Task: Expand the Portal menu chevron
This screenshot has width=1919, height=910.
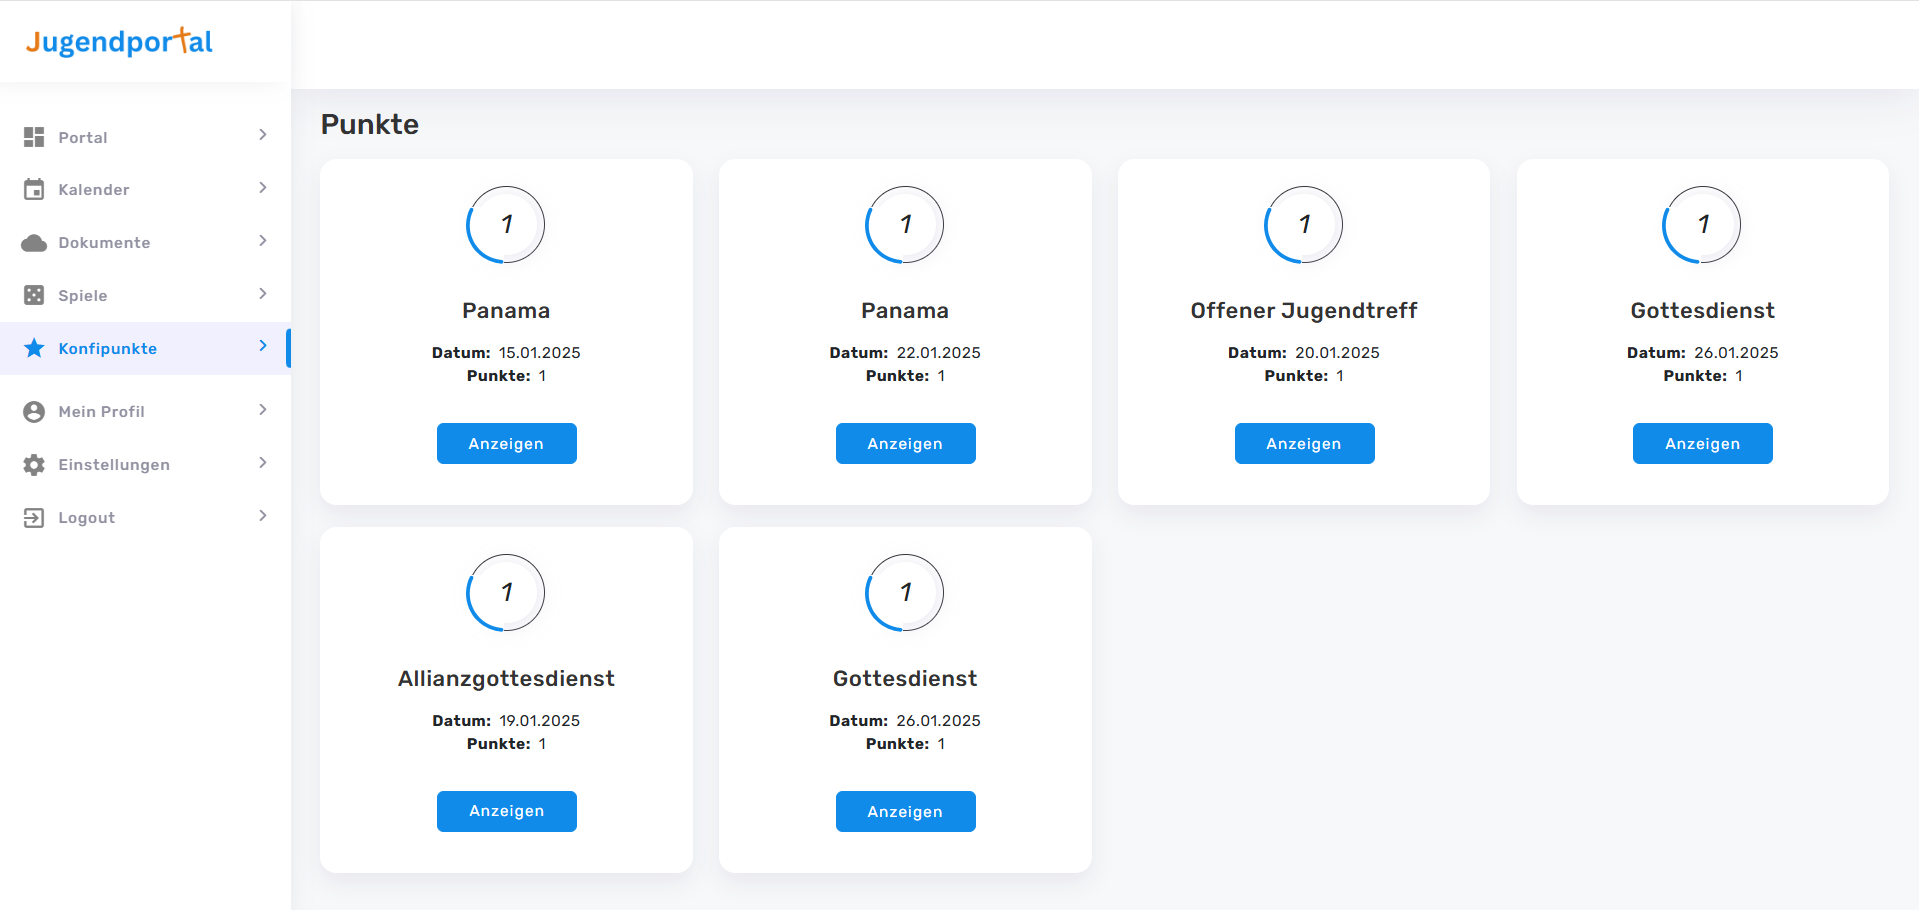Action: (x=263, y=135)
